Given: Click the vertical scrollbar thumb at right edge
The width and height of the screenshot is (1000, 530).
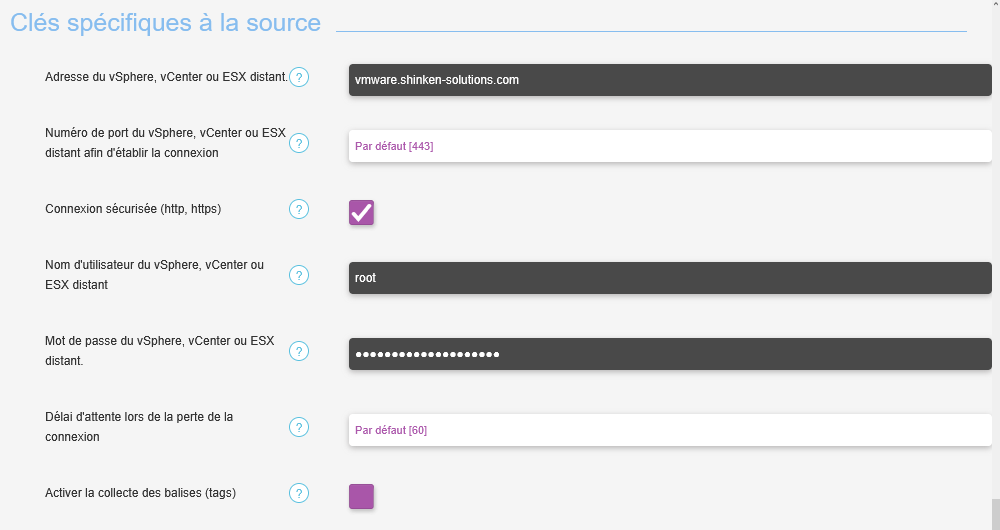Looking at the screenshot, I should pos(995,514).
